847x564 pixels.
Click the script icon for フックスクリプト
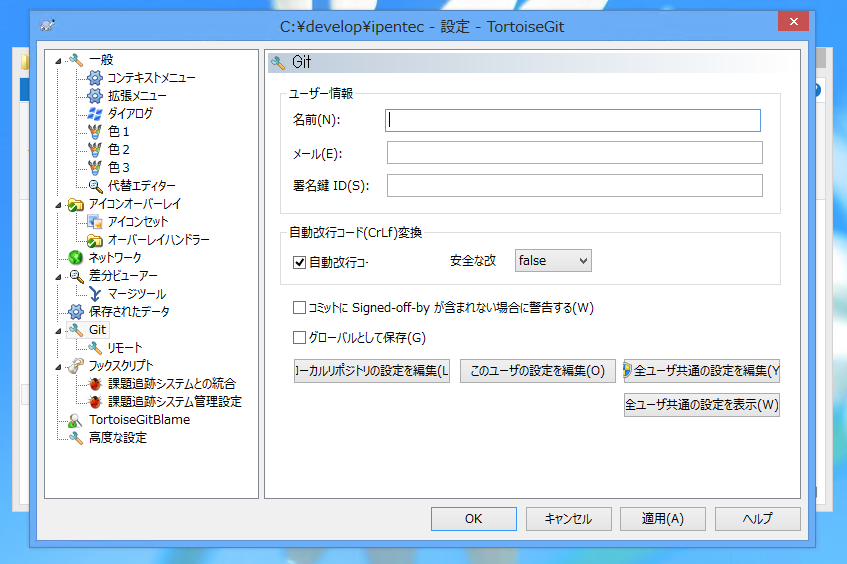tap(76, 366)
